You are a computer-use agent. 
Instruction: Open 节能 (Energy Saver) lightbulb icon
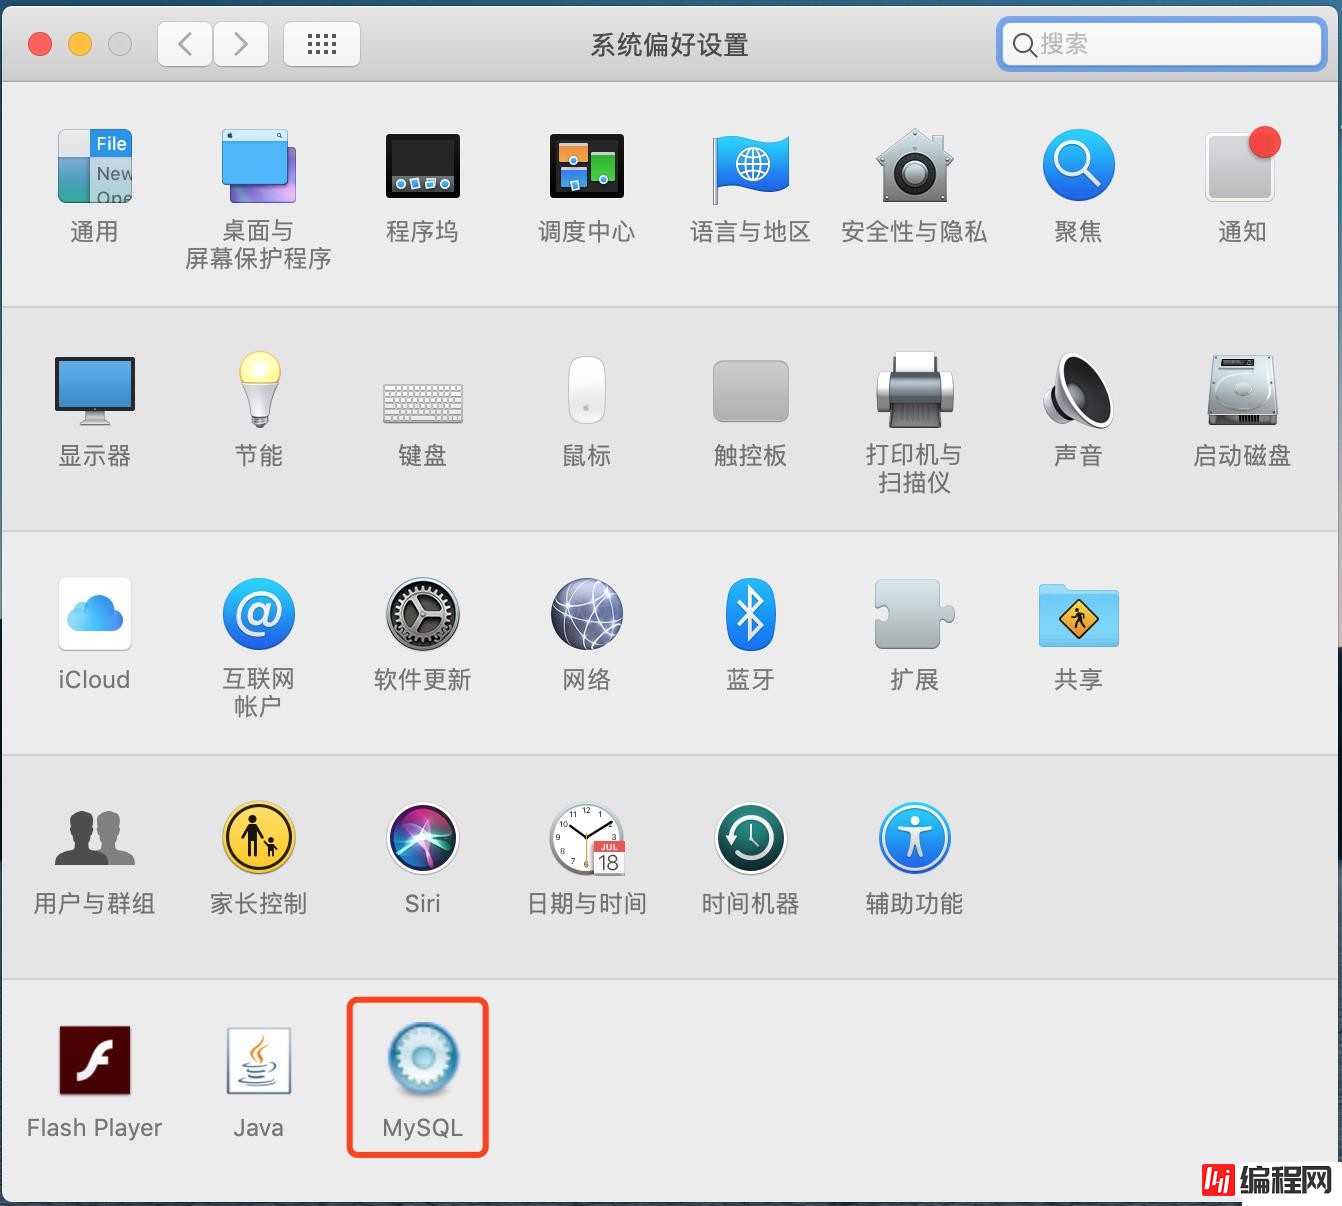pos(259,390)
